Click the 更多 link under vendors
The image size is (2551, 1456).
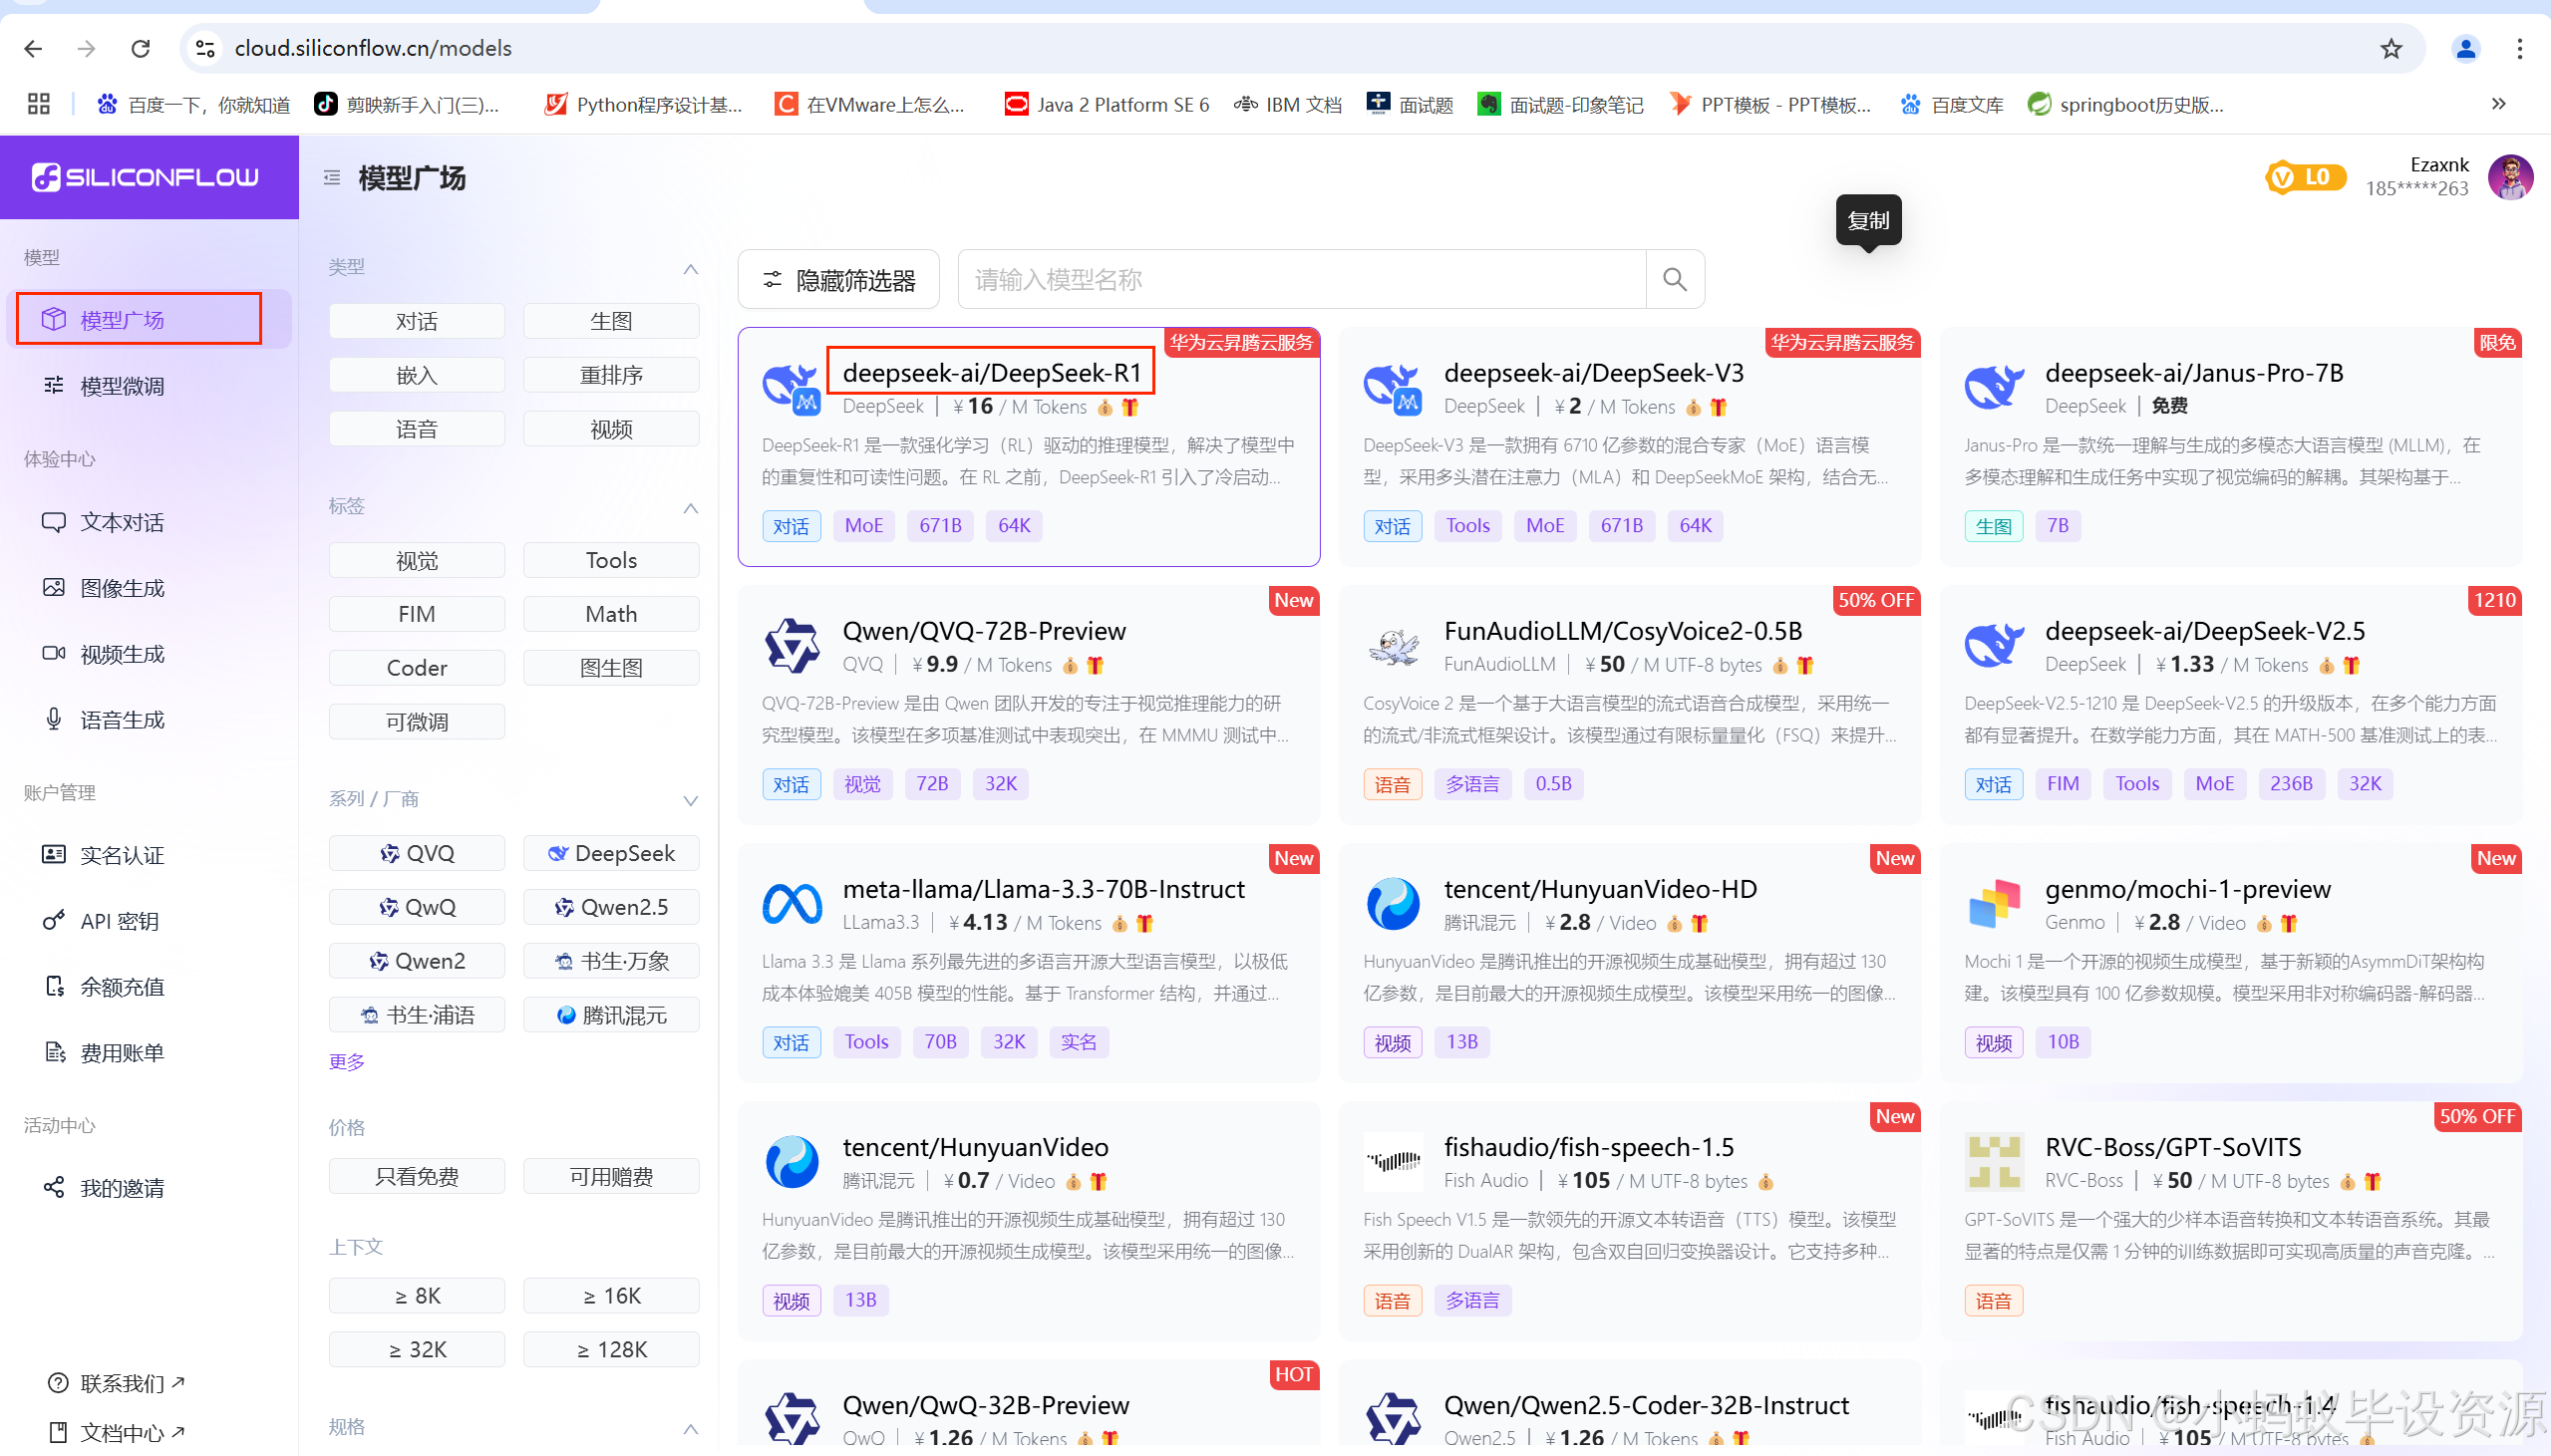coord(346,1061)
